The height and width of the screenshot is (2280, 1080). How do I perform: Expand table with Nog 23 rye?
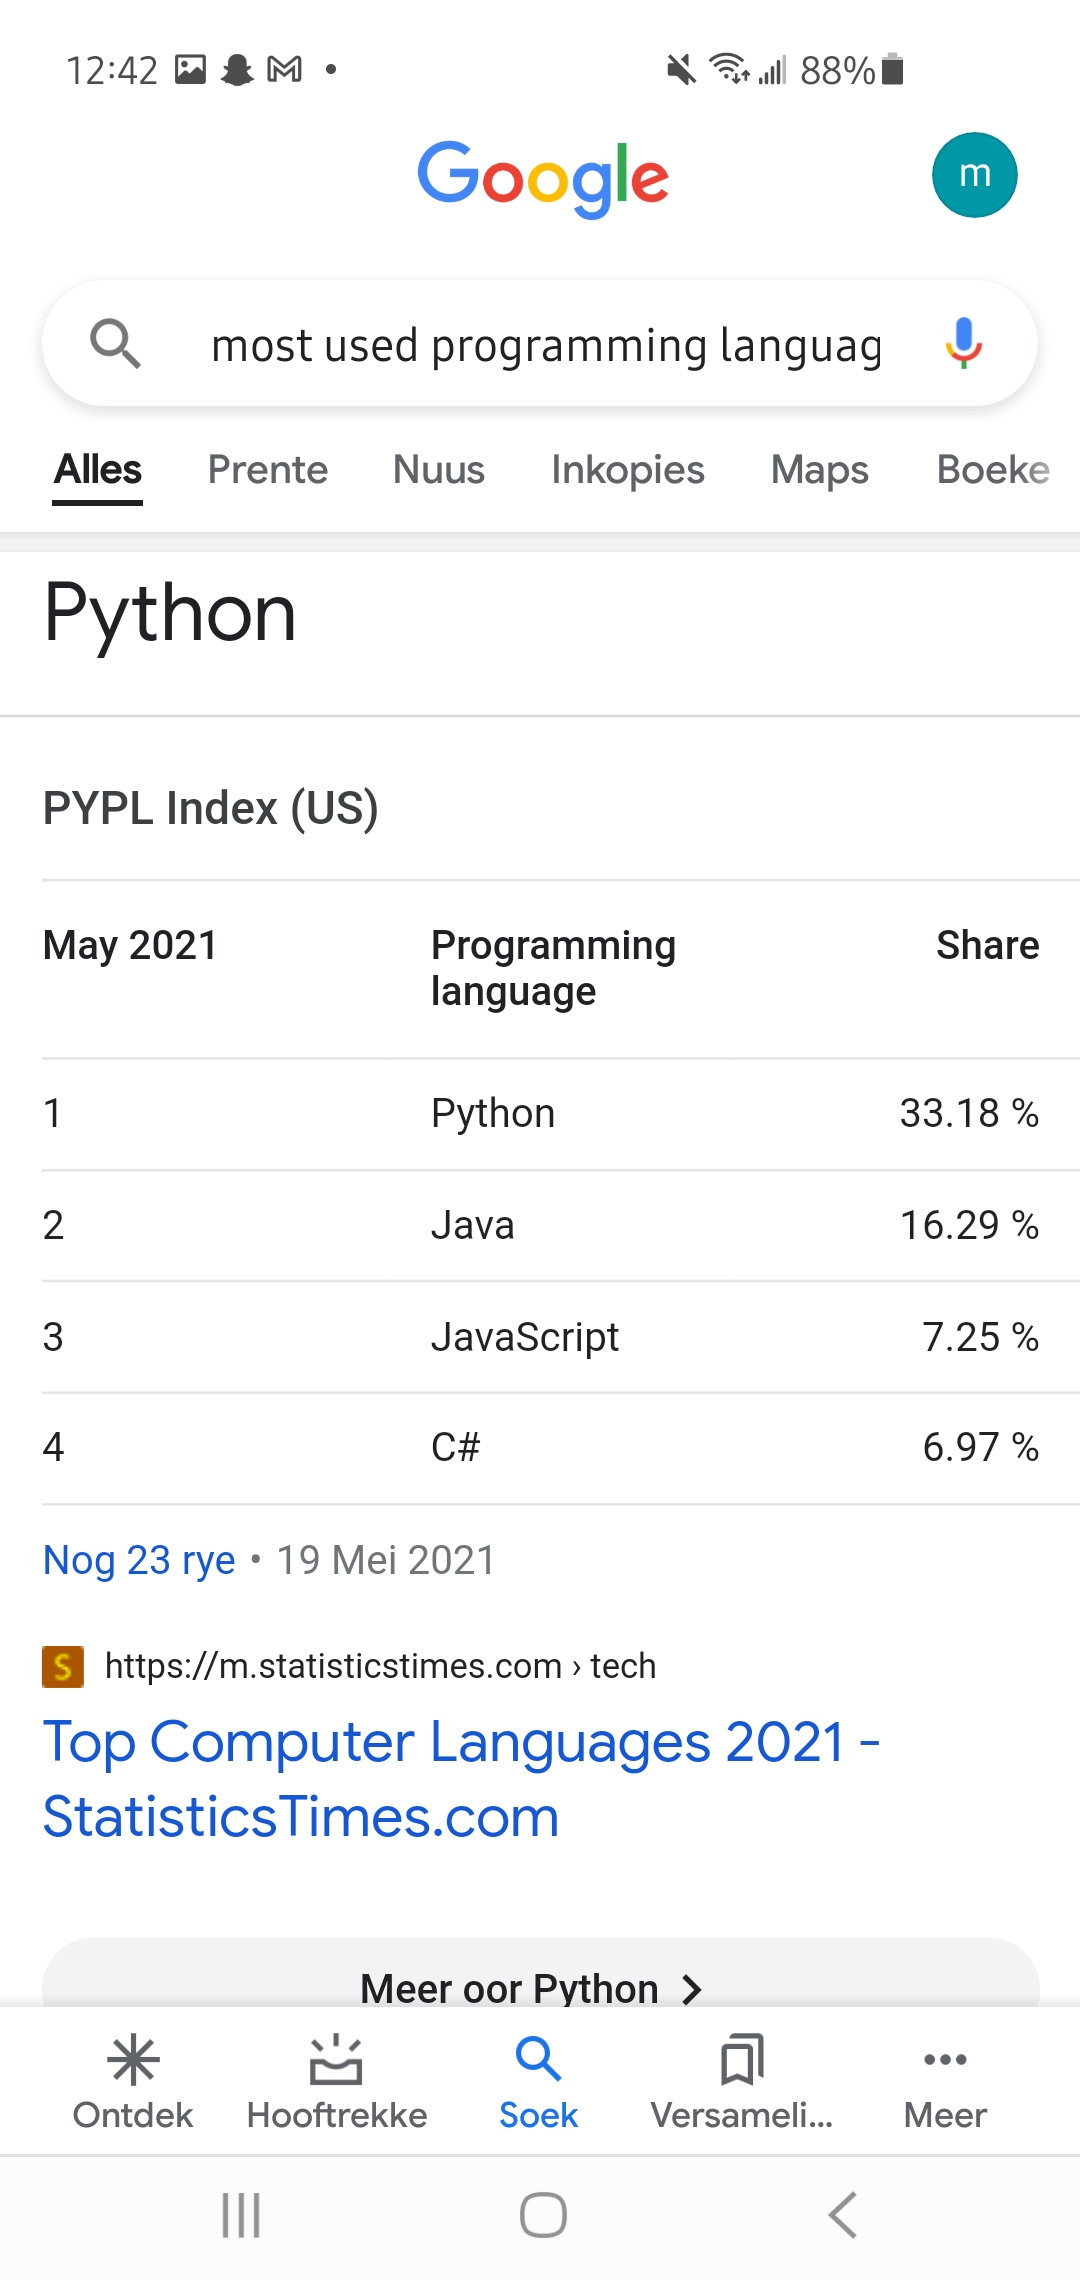pyautogui.click(x=139, y=1560)
